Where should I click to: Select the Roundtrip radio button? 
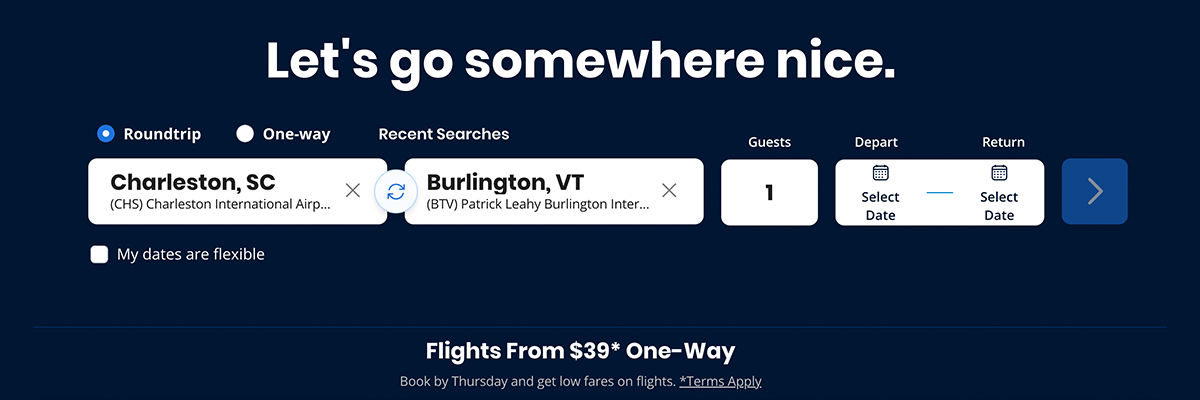pos(105,134)
